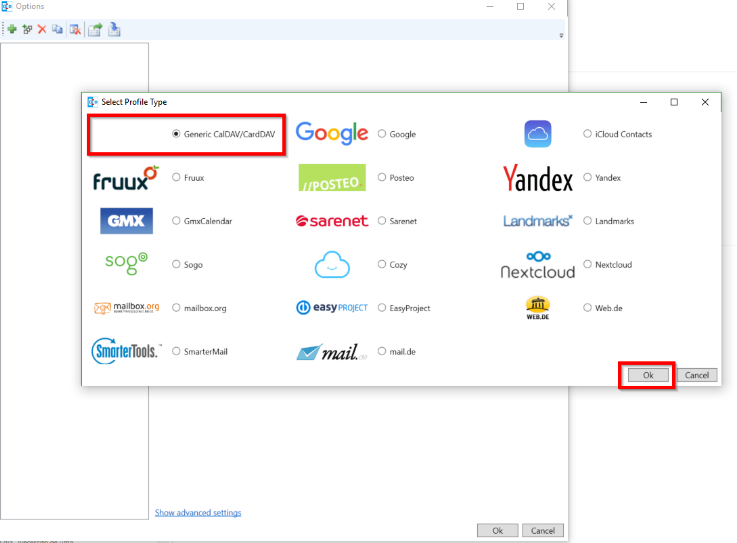Select the Yandex radio button
The height and width of the screenshot is (543, 737).
click(587, 177)
